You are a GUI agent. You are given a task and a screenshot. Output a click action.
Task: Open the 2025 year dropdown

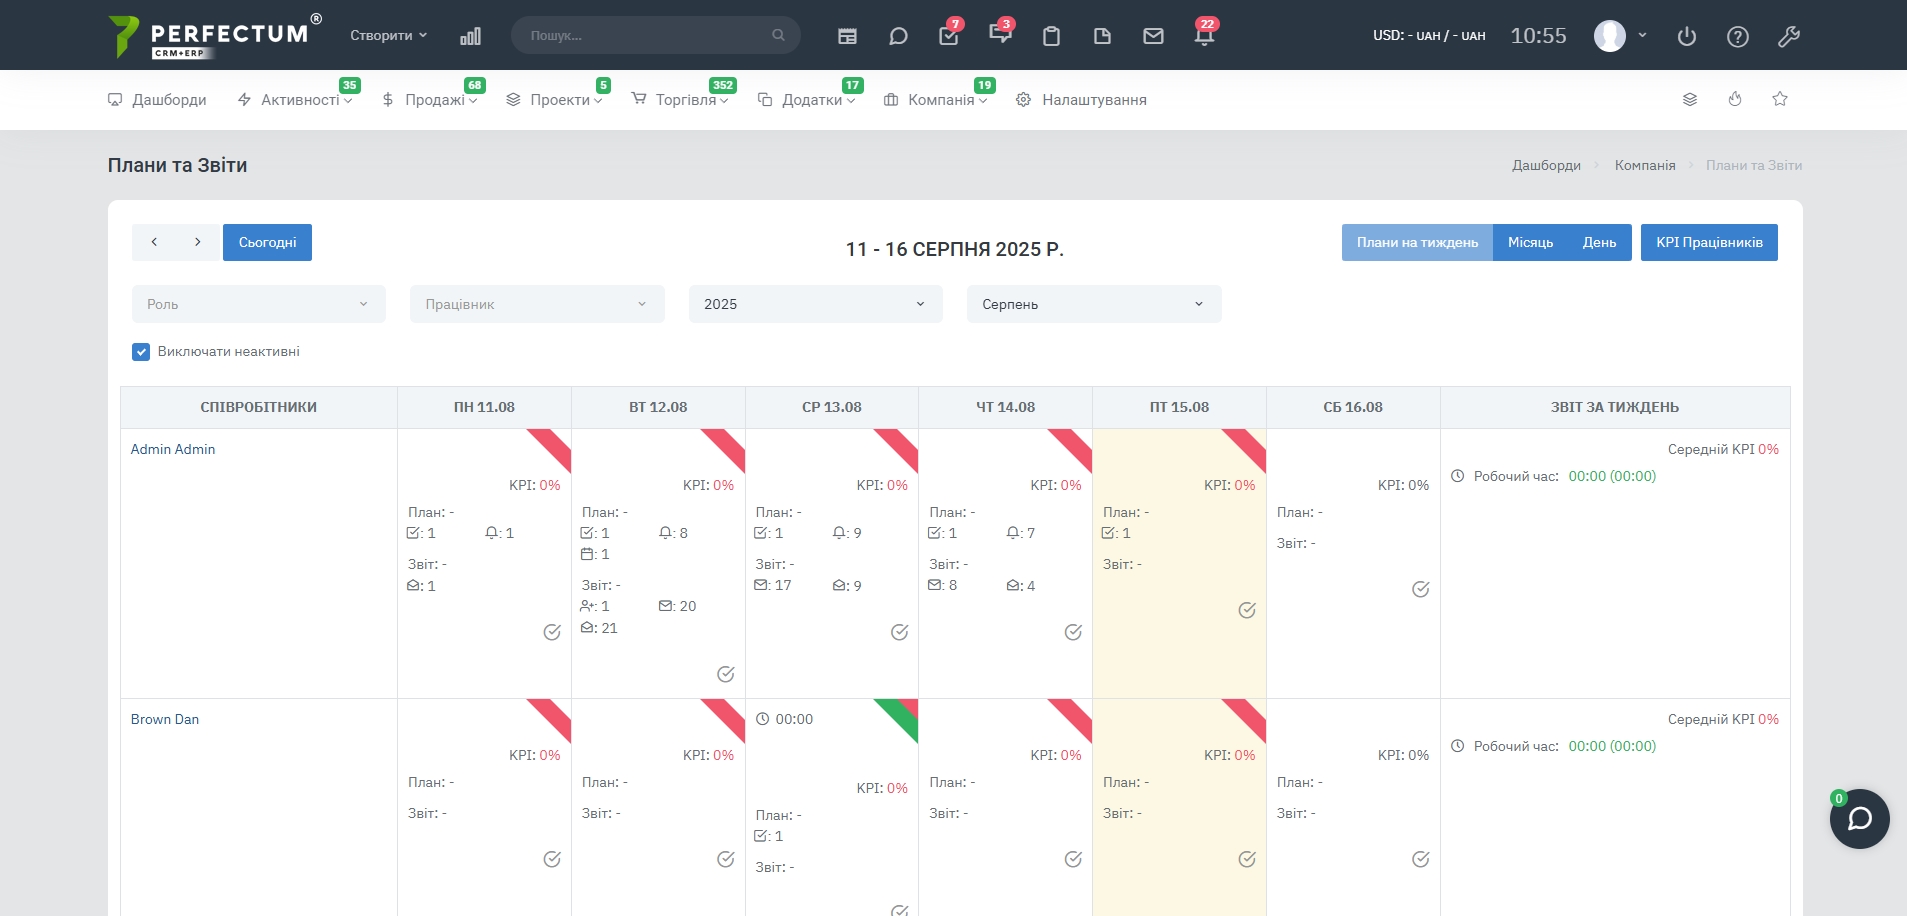(816, 304)
